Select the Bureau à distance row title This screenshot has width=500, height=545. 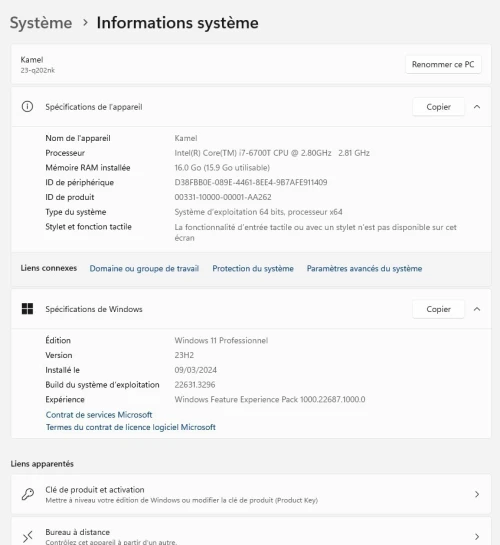coord(77,532)
